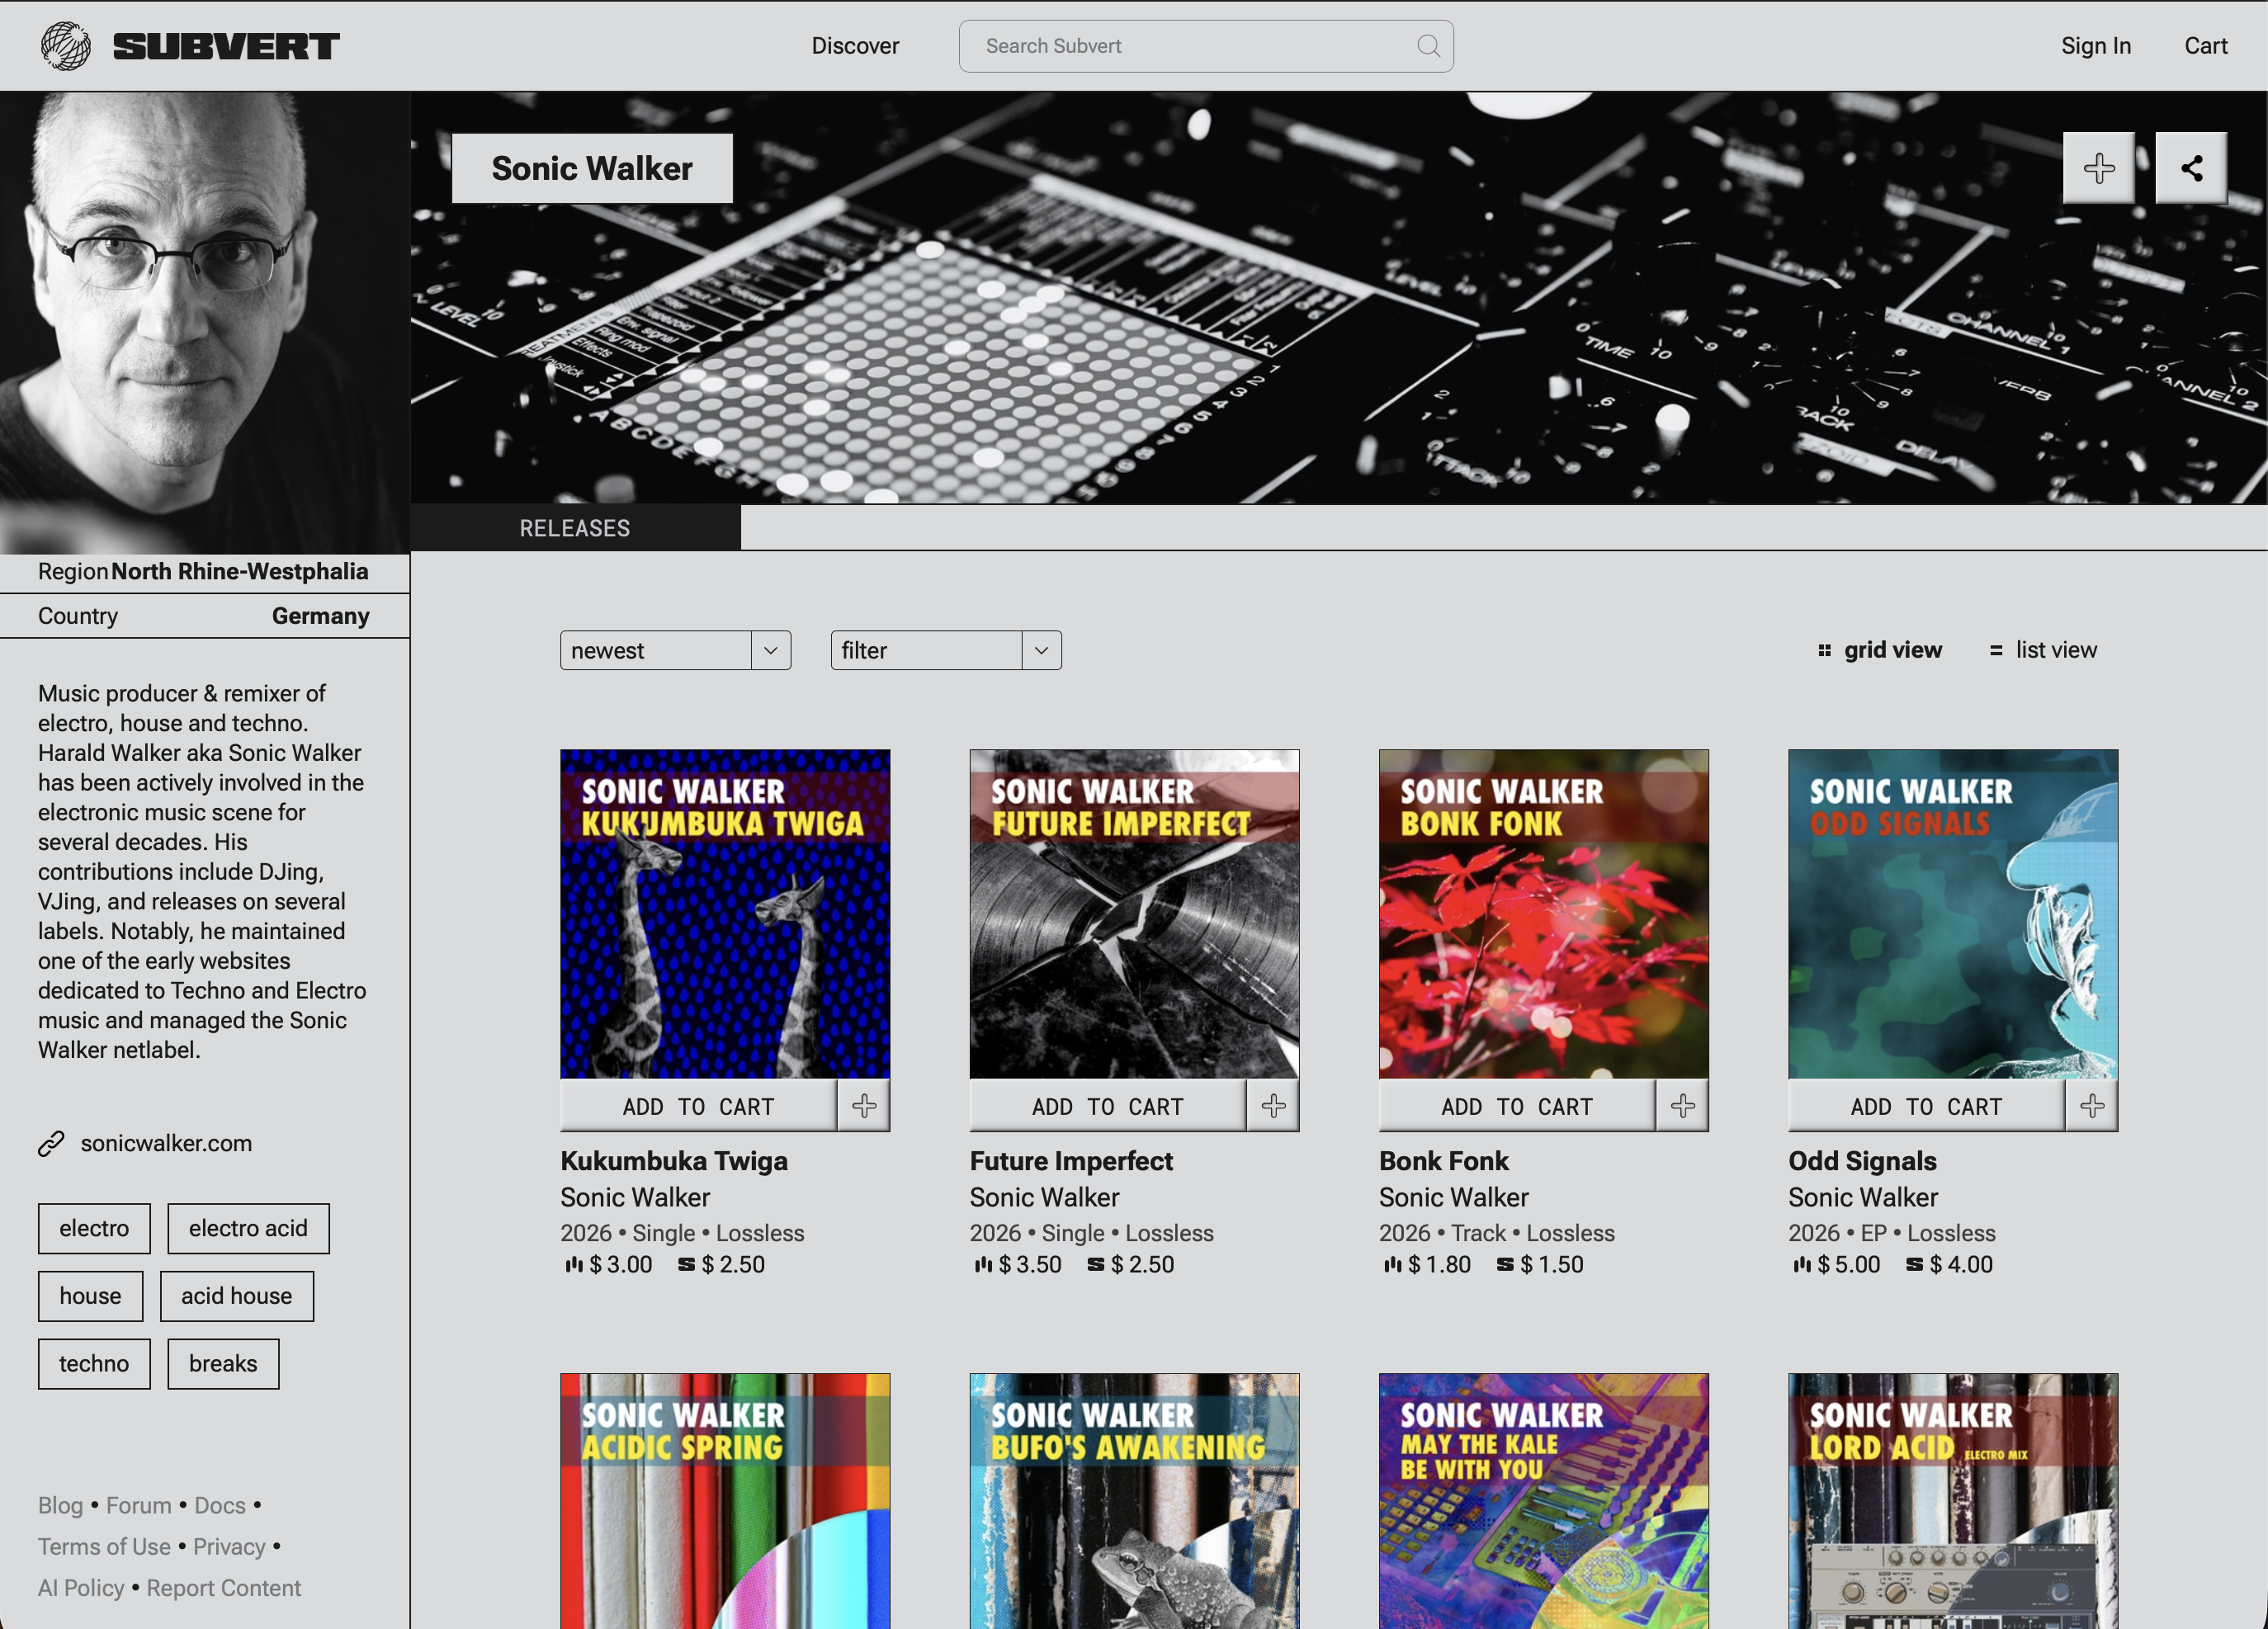Select the house genre tag
The height and width of the screenshot is (1629, 2268).
pos(90,1296)
